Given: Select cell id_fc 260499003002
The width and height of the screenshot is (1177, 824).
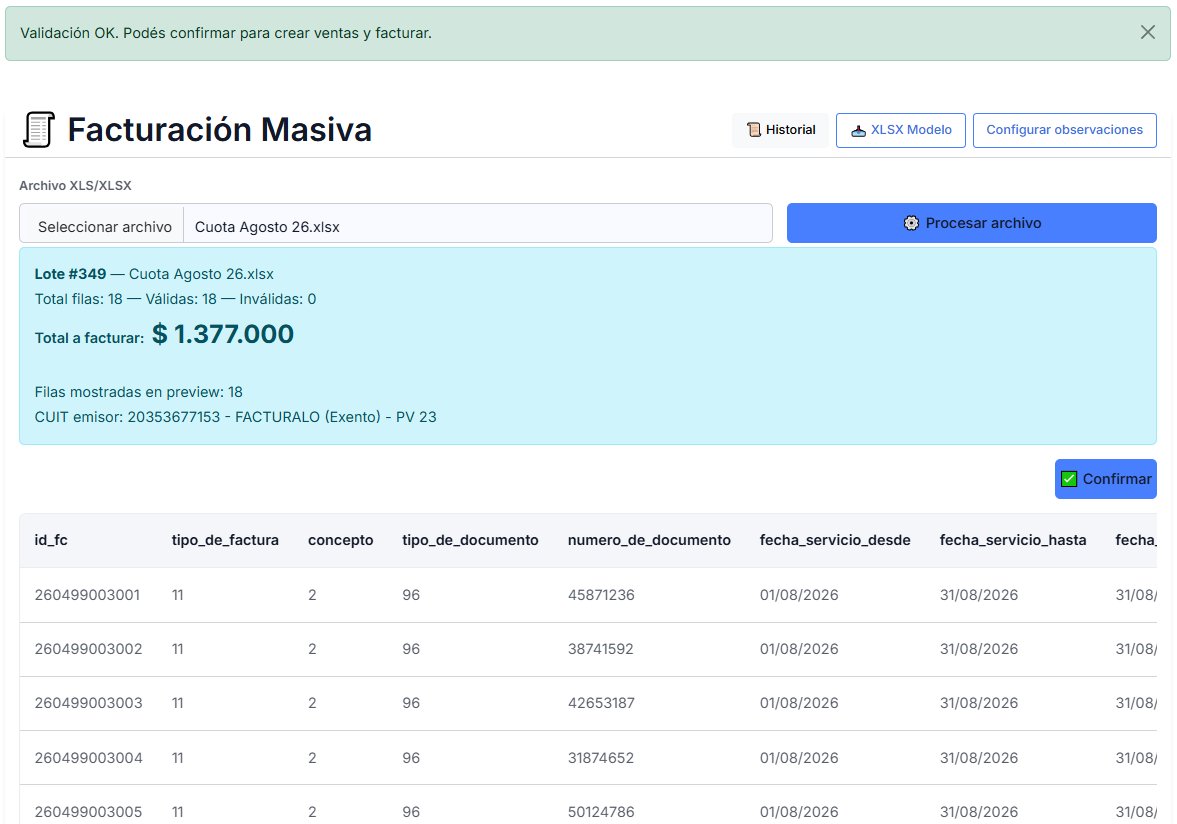Looking at the screenshot, I should (x=89, y=649).
